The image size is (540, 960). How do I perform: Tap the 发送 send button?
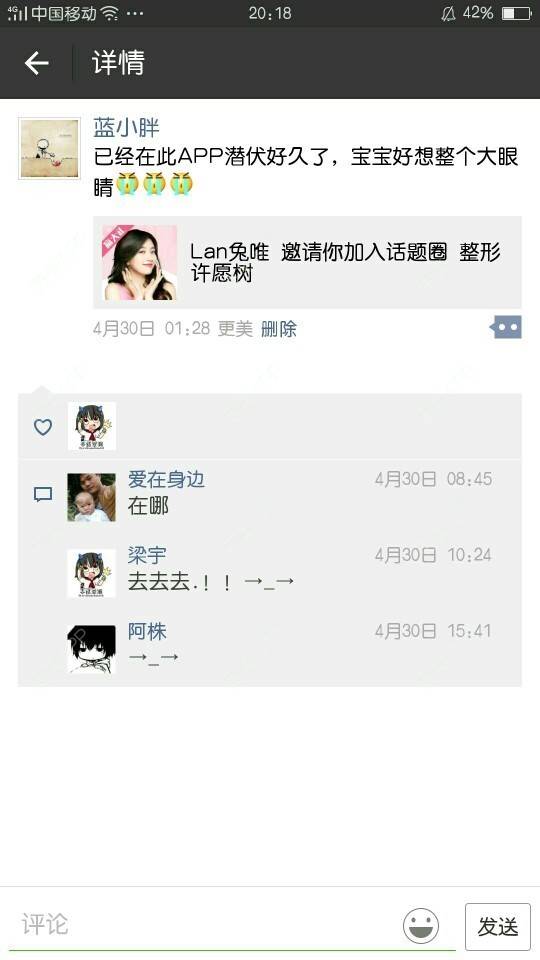(498, 926)
